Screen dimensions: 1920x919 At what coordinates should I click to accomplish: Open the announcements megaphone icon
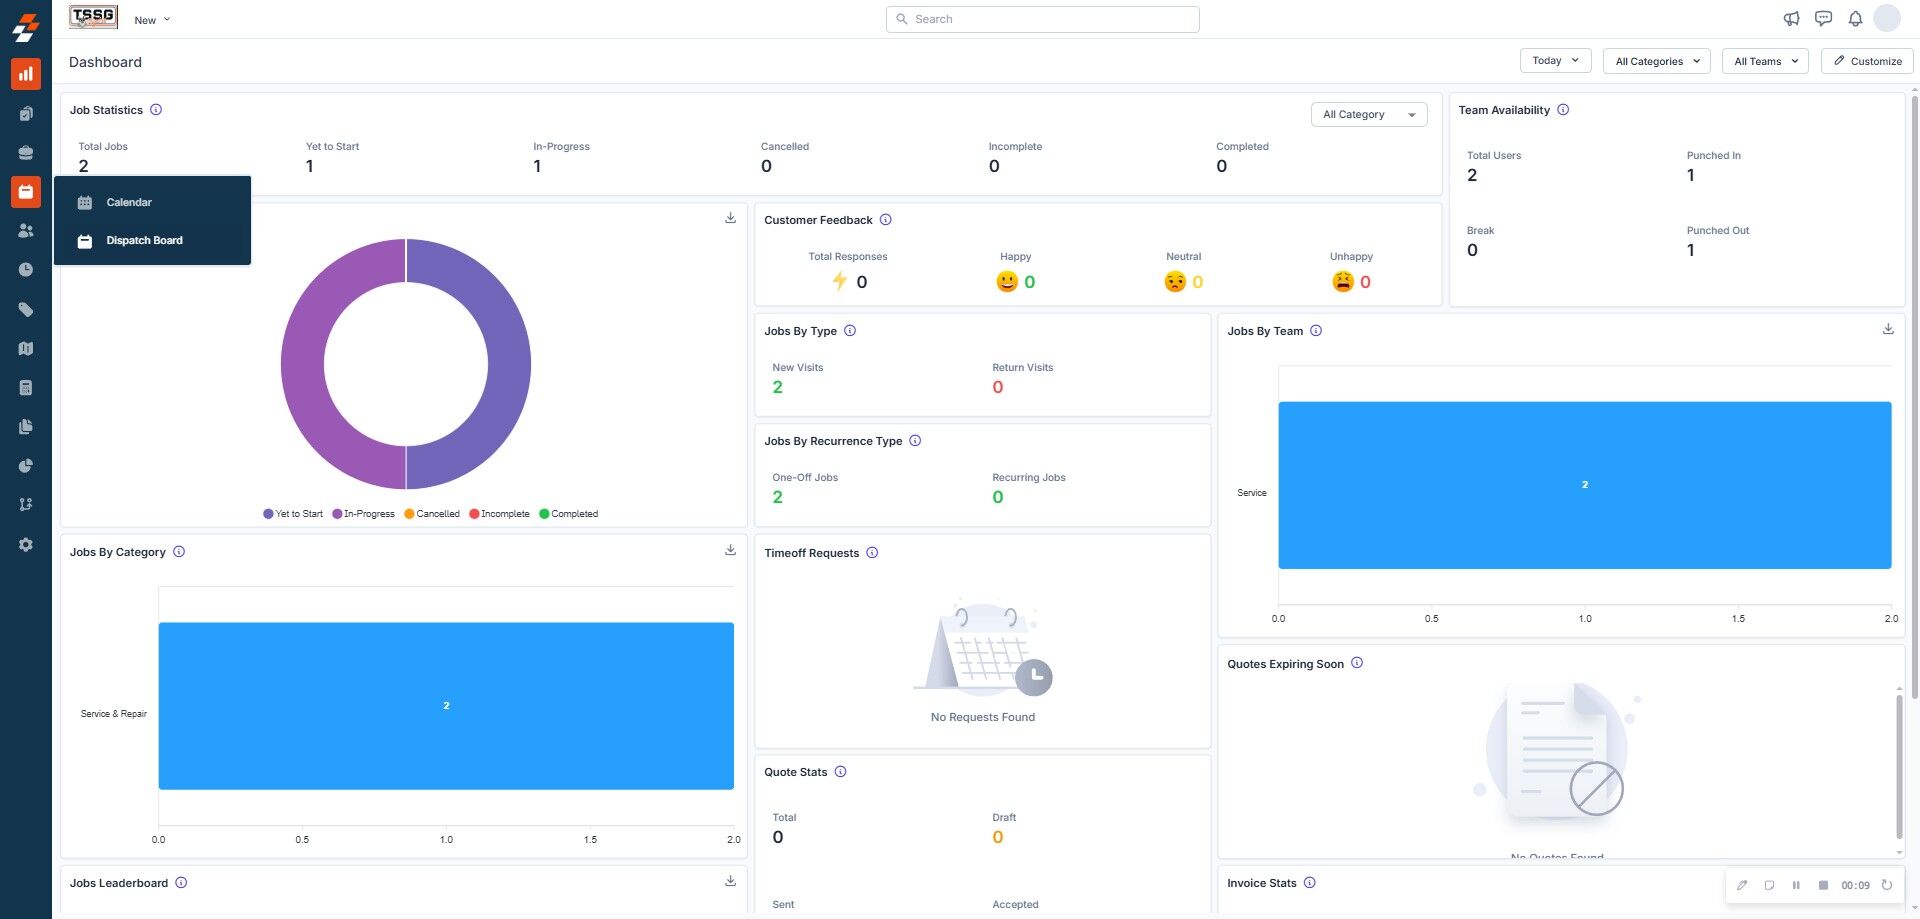pos(1791,18)
